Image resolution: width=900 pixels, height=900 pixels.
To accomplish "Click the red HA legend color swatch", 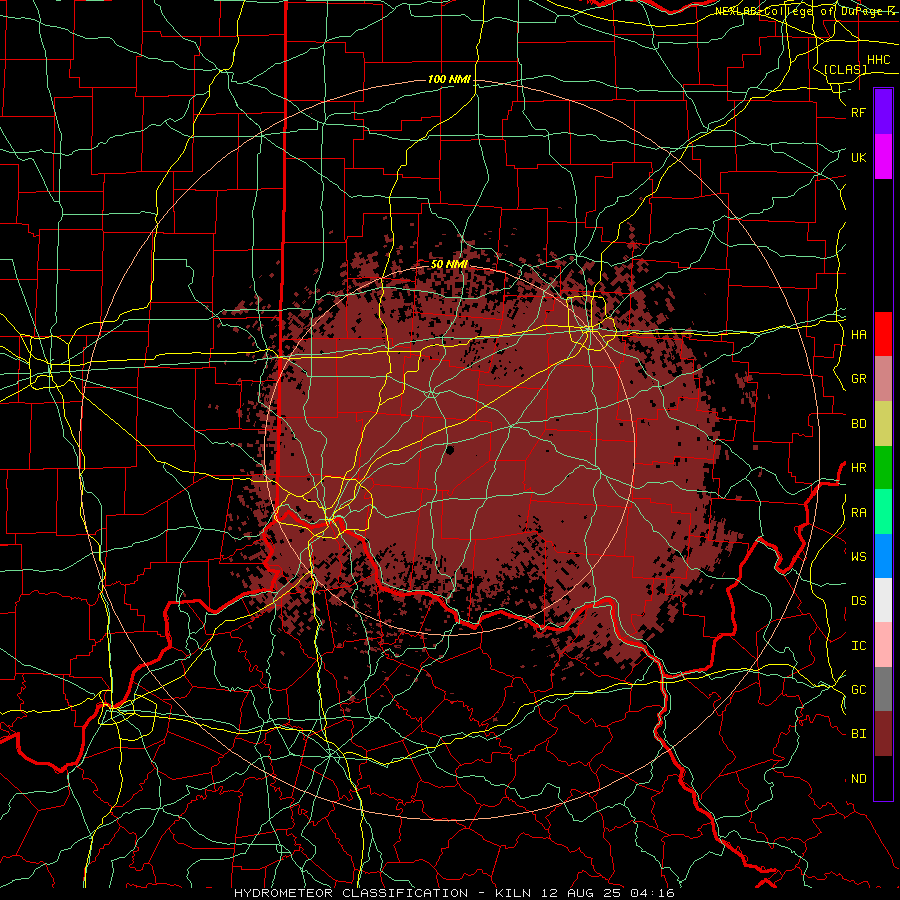I will [x=883, y=334].
